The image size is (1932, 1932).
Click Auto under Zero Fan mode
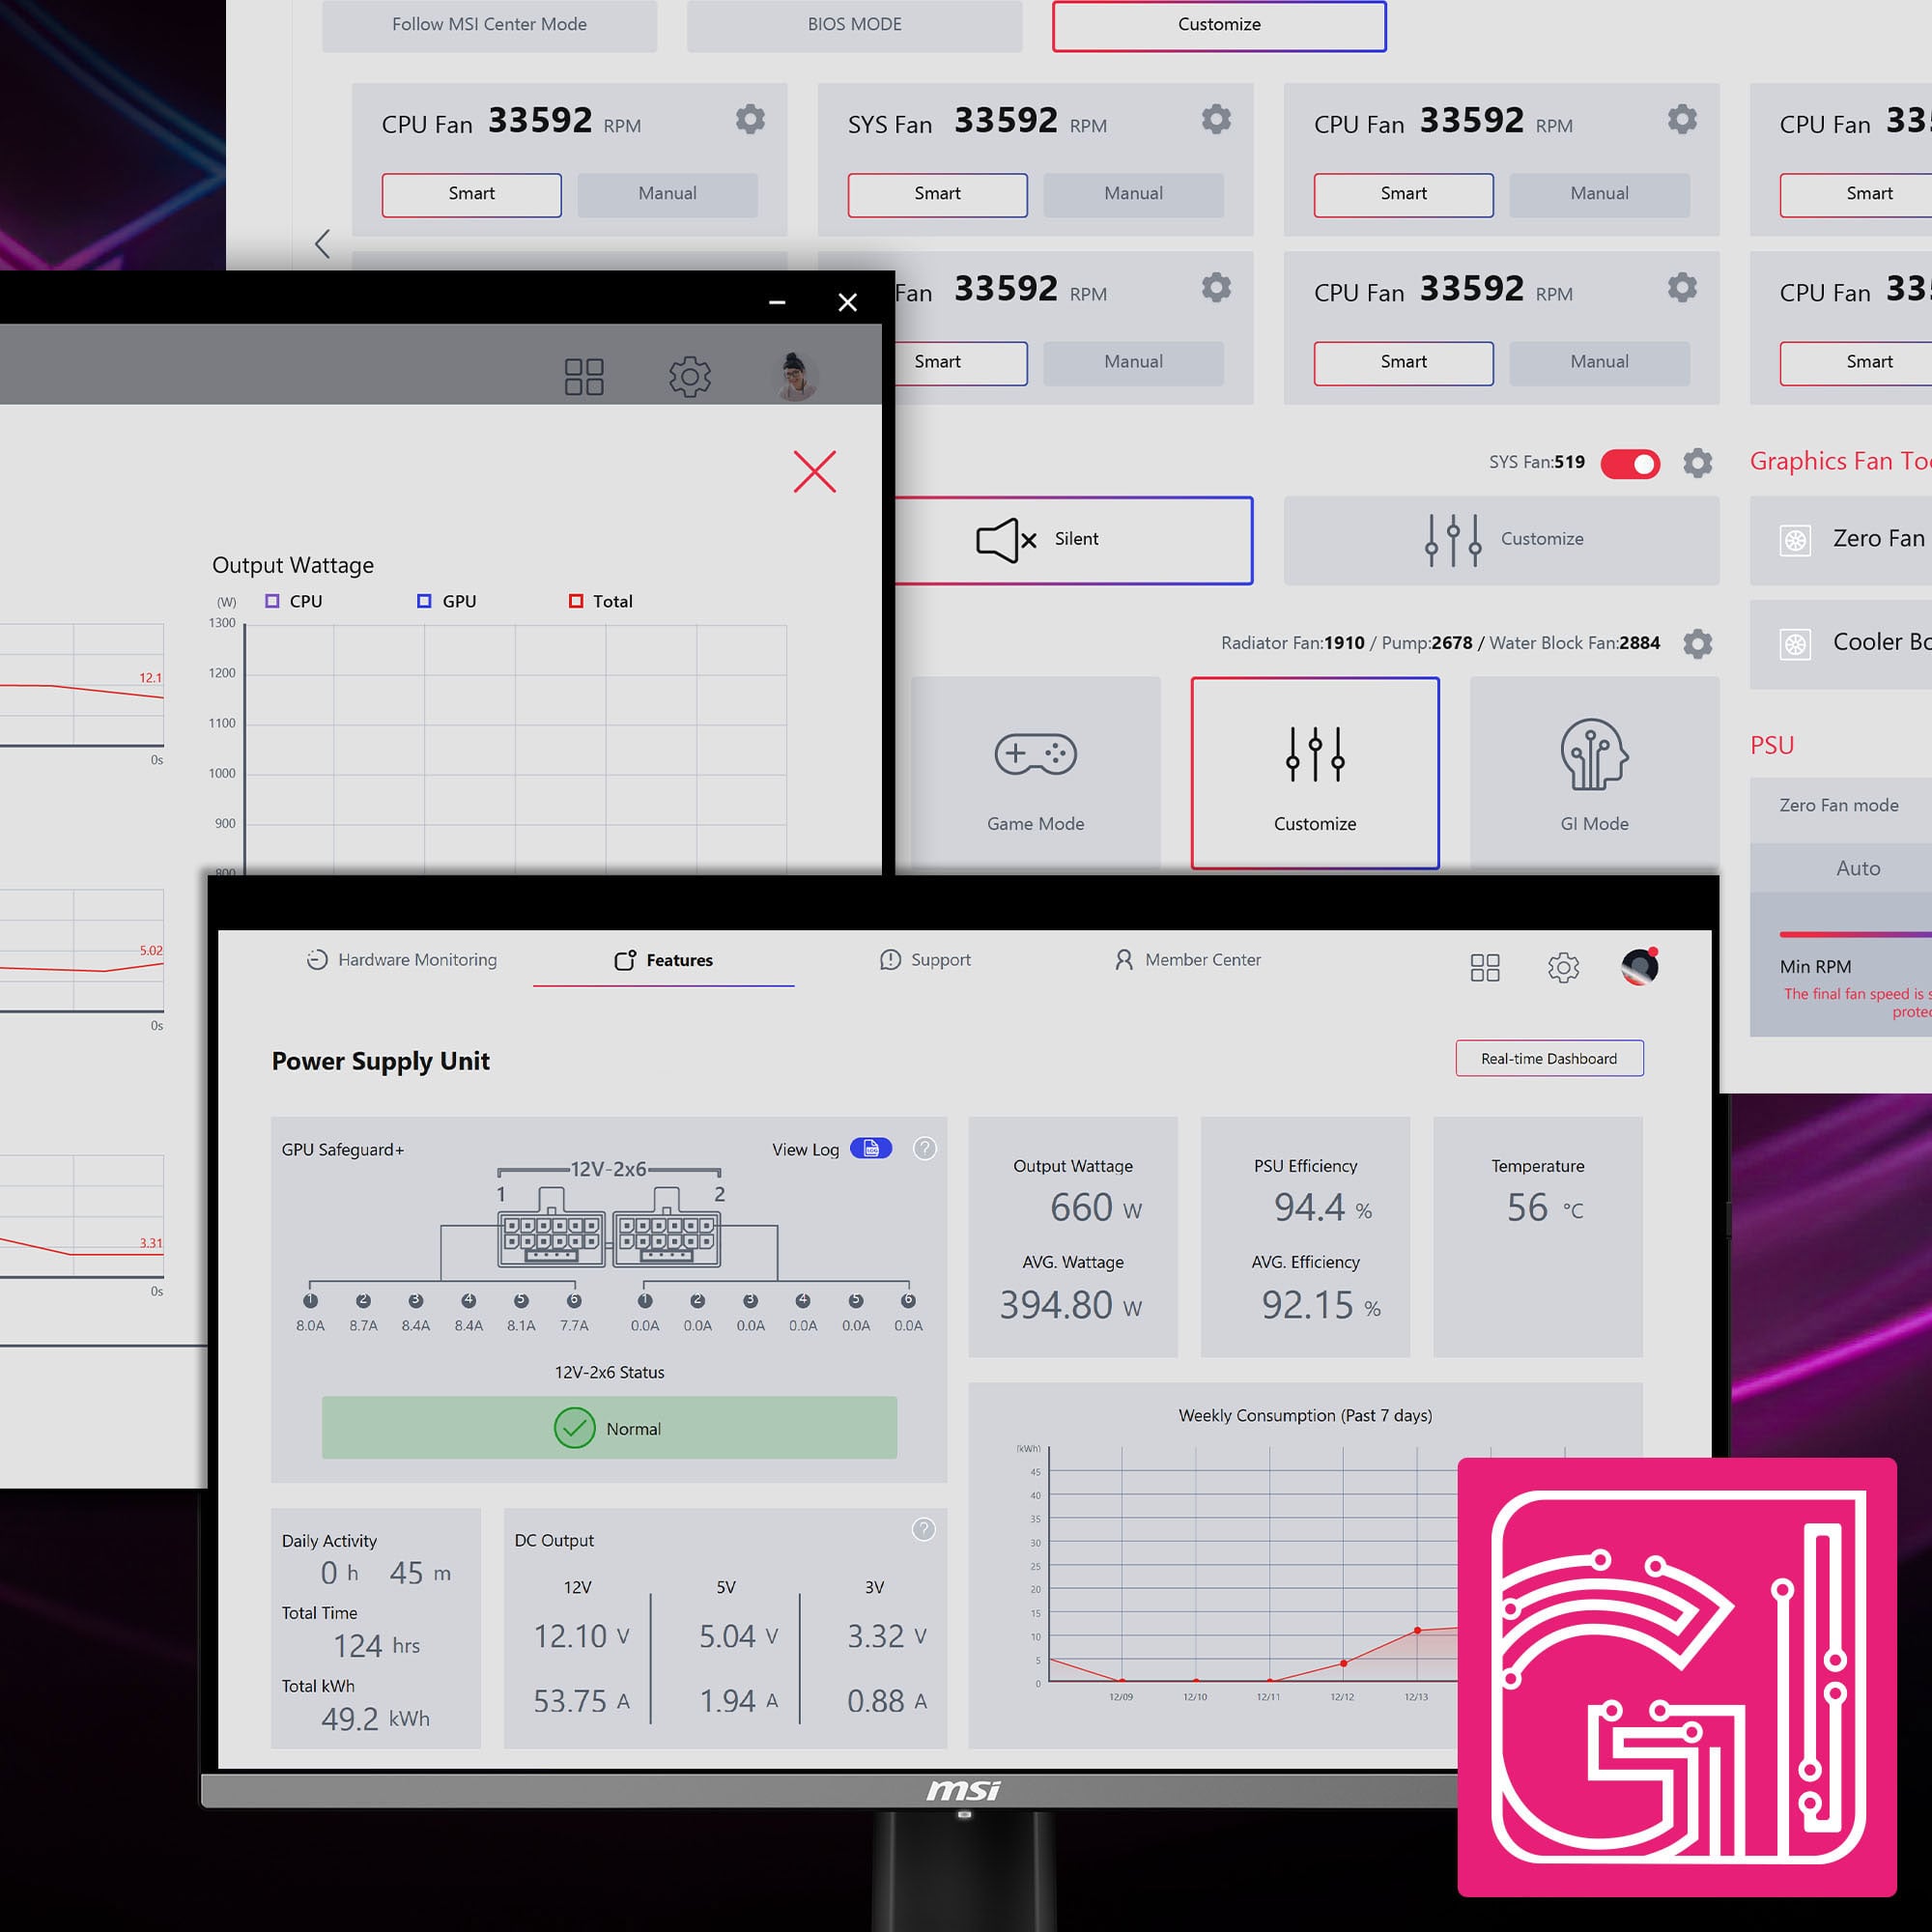(1858, 868)
